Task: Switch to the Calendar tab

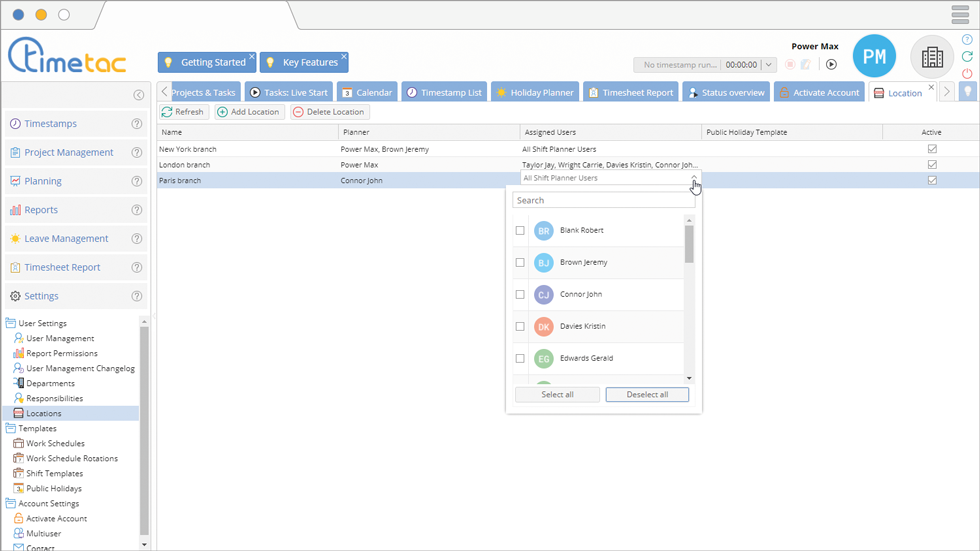Action: [367, 92]
